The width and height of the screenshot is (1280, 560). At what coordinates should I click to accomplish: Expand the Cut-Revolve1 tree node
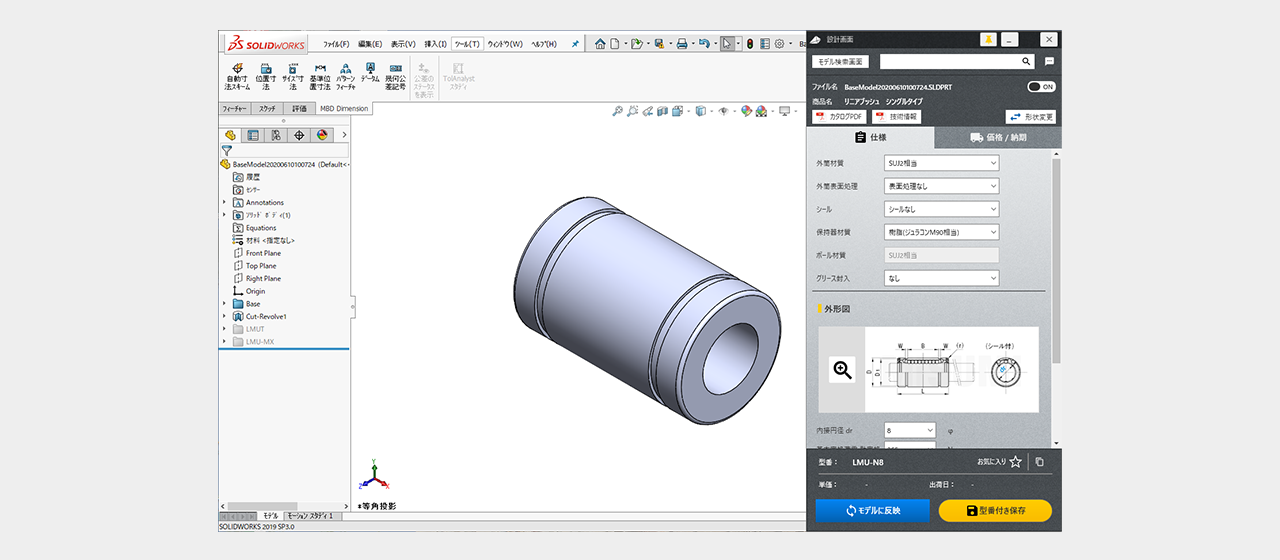coord(224,316)
